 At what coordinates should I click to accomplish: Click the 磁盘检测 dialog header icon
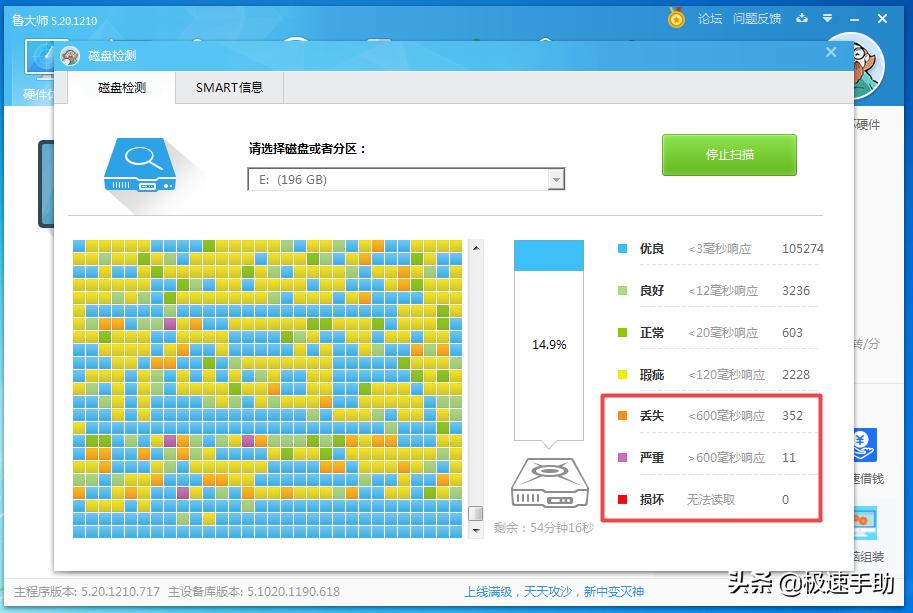click(69, 56)
